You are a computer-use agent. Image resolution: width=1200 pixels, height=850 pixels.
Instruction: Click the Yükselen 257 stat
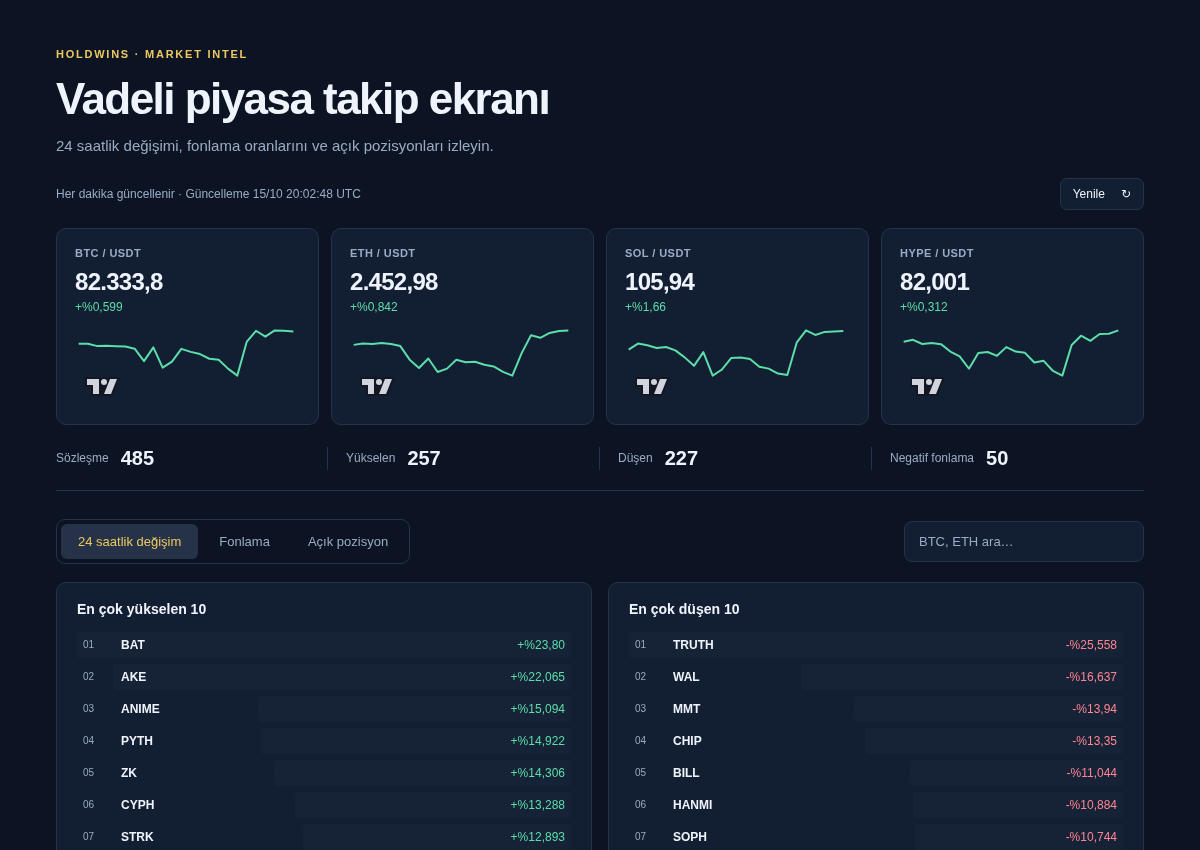pyautogui.click(x=393, y=458)
